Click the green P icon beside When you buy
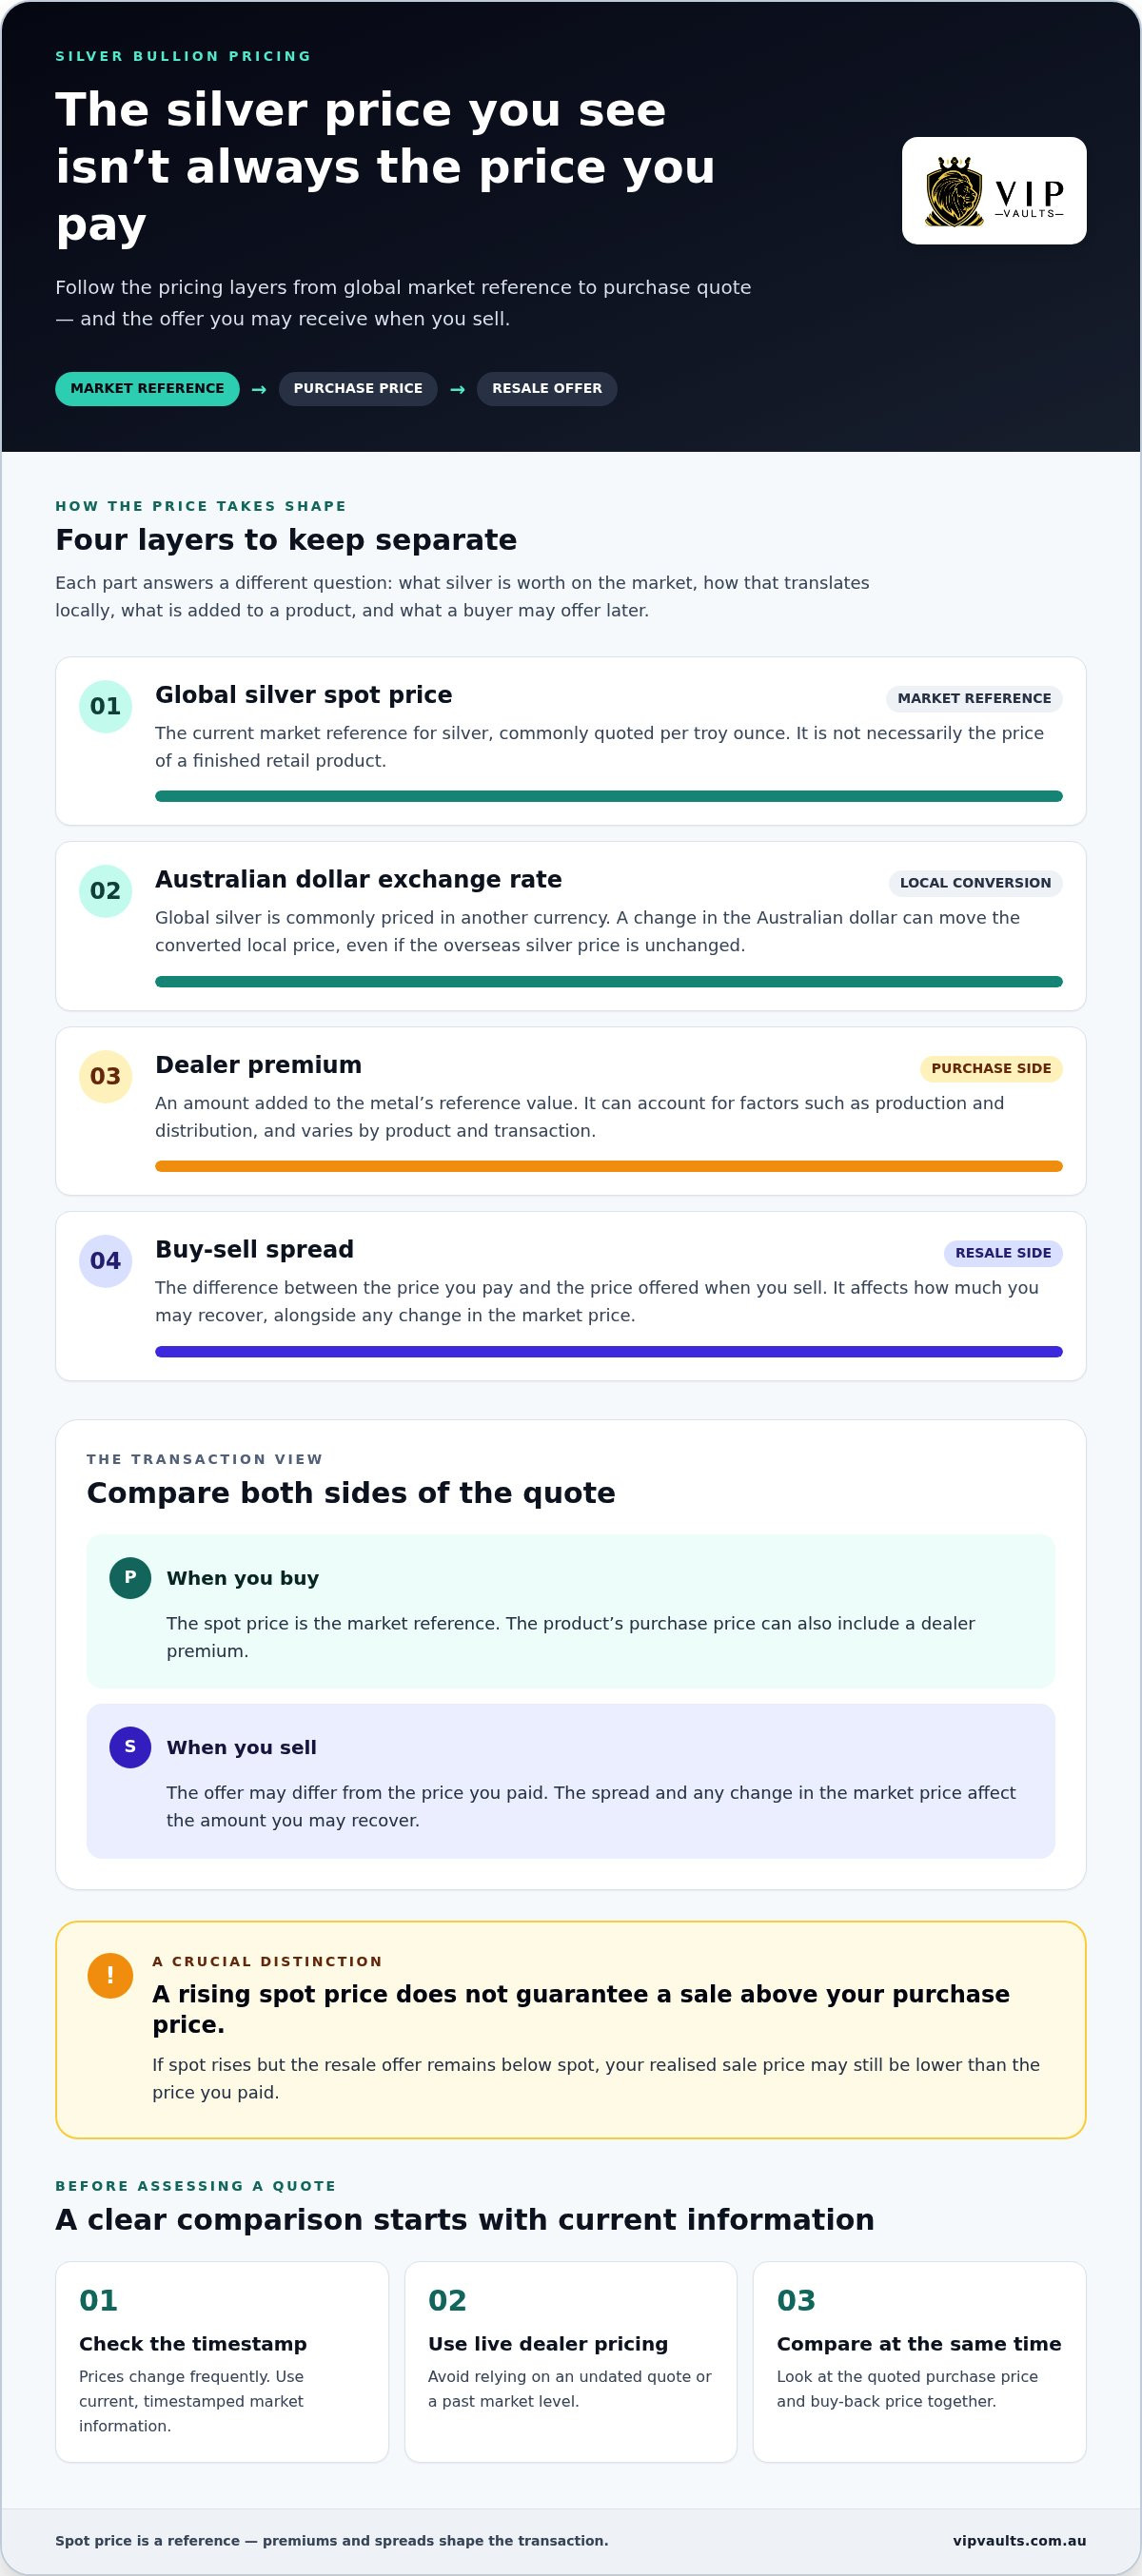The image size is (1142, 2576). [x=130, y=1577]
